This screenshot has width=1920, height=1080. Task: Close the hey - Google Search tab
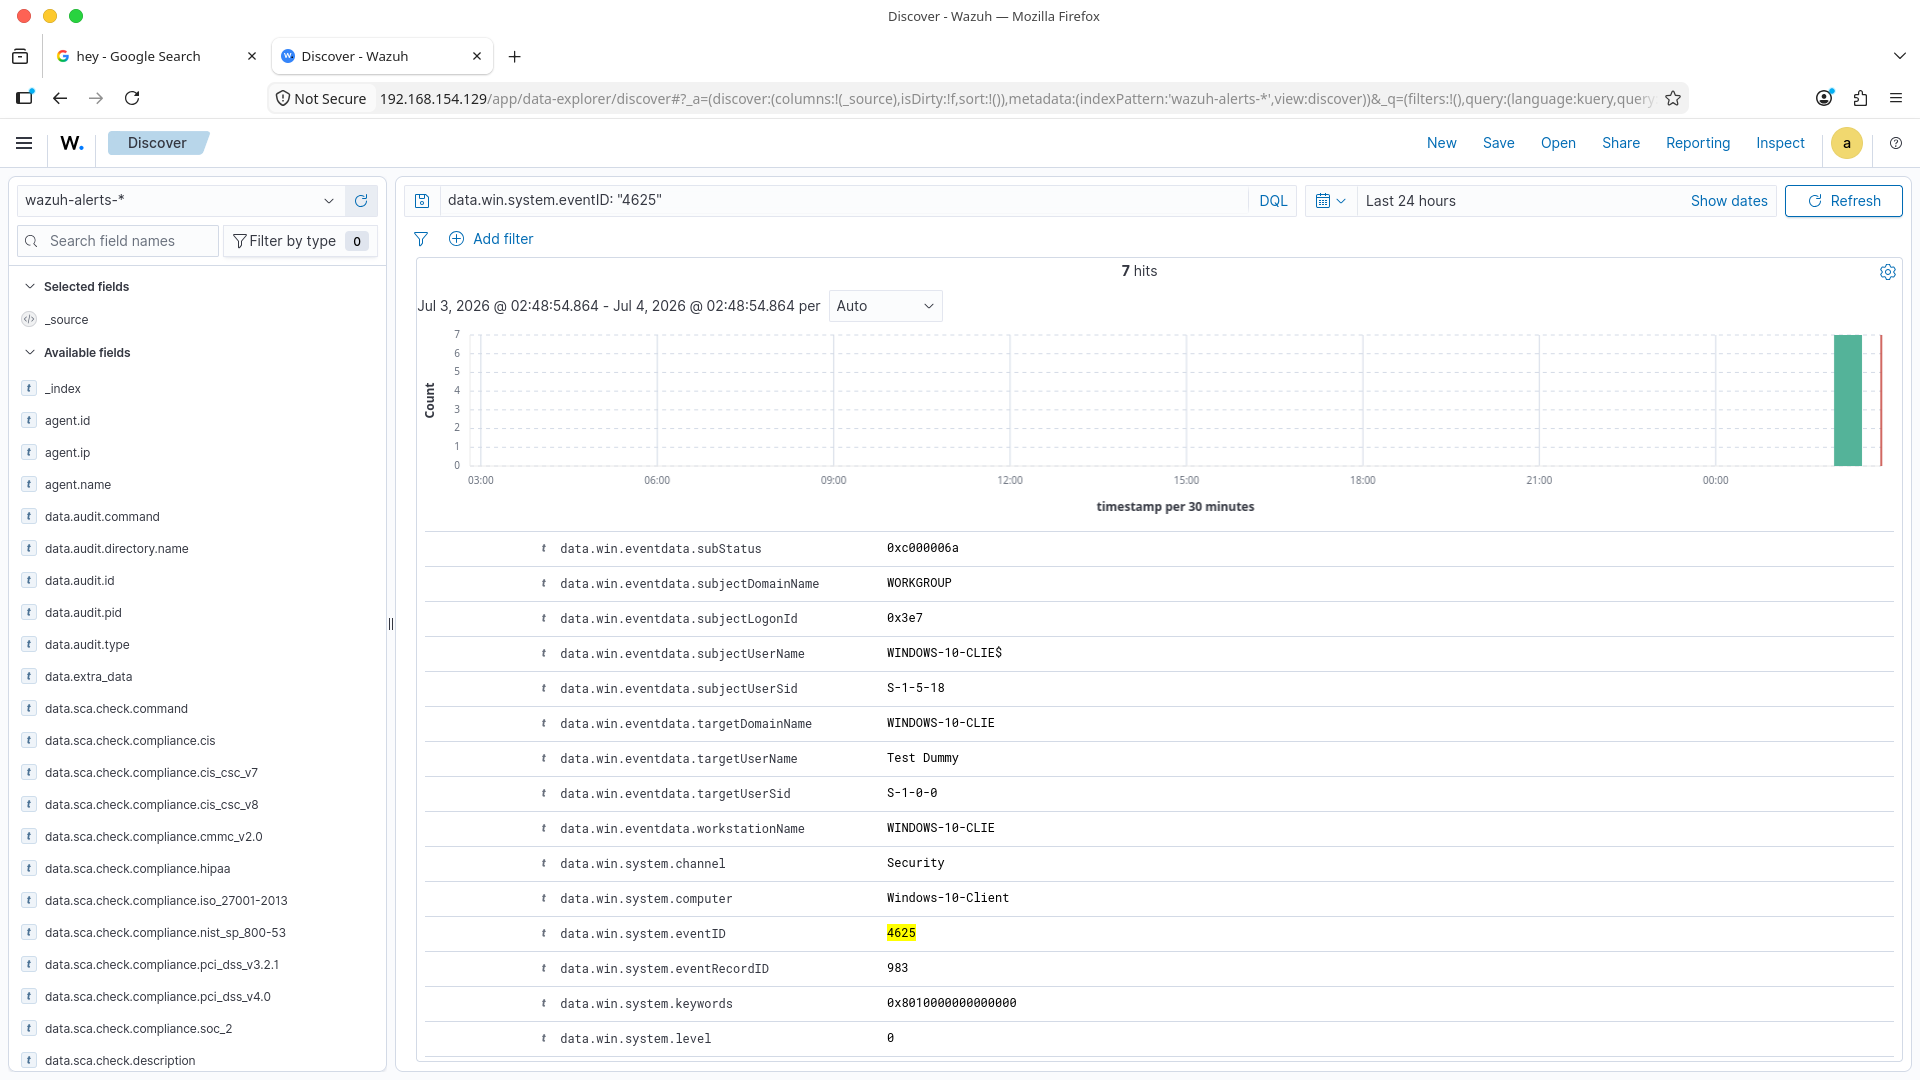tap(252, 56)
